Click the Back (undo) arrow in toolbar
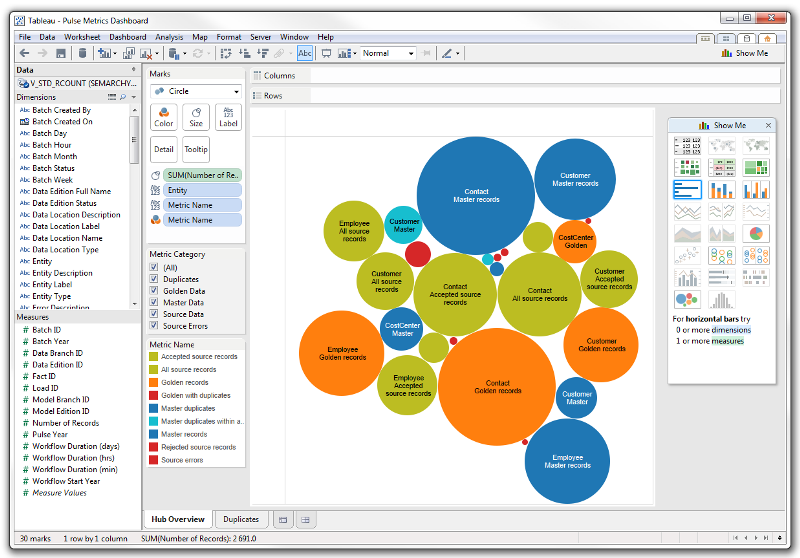 pyautogui.click(x=24, y=53)
